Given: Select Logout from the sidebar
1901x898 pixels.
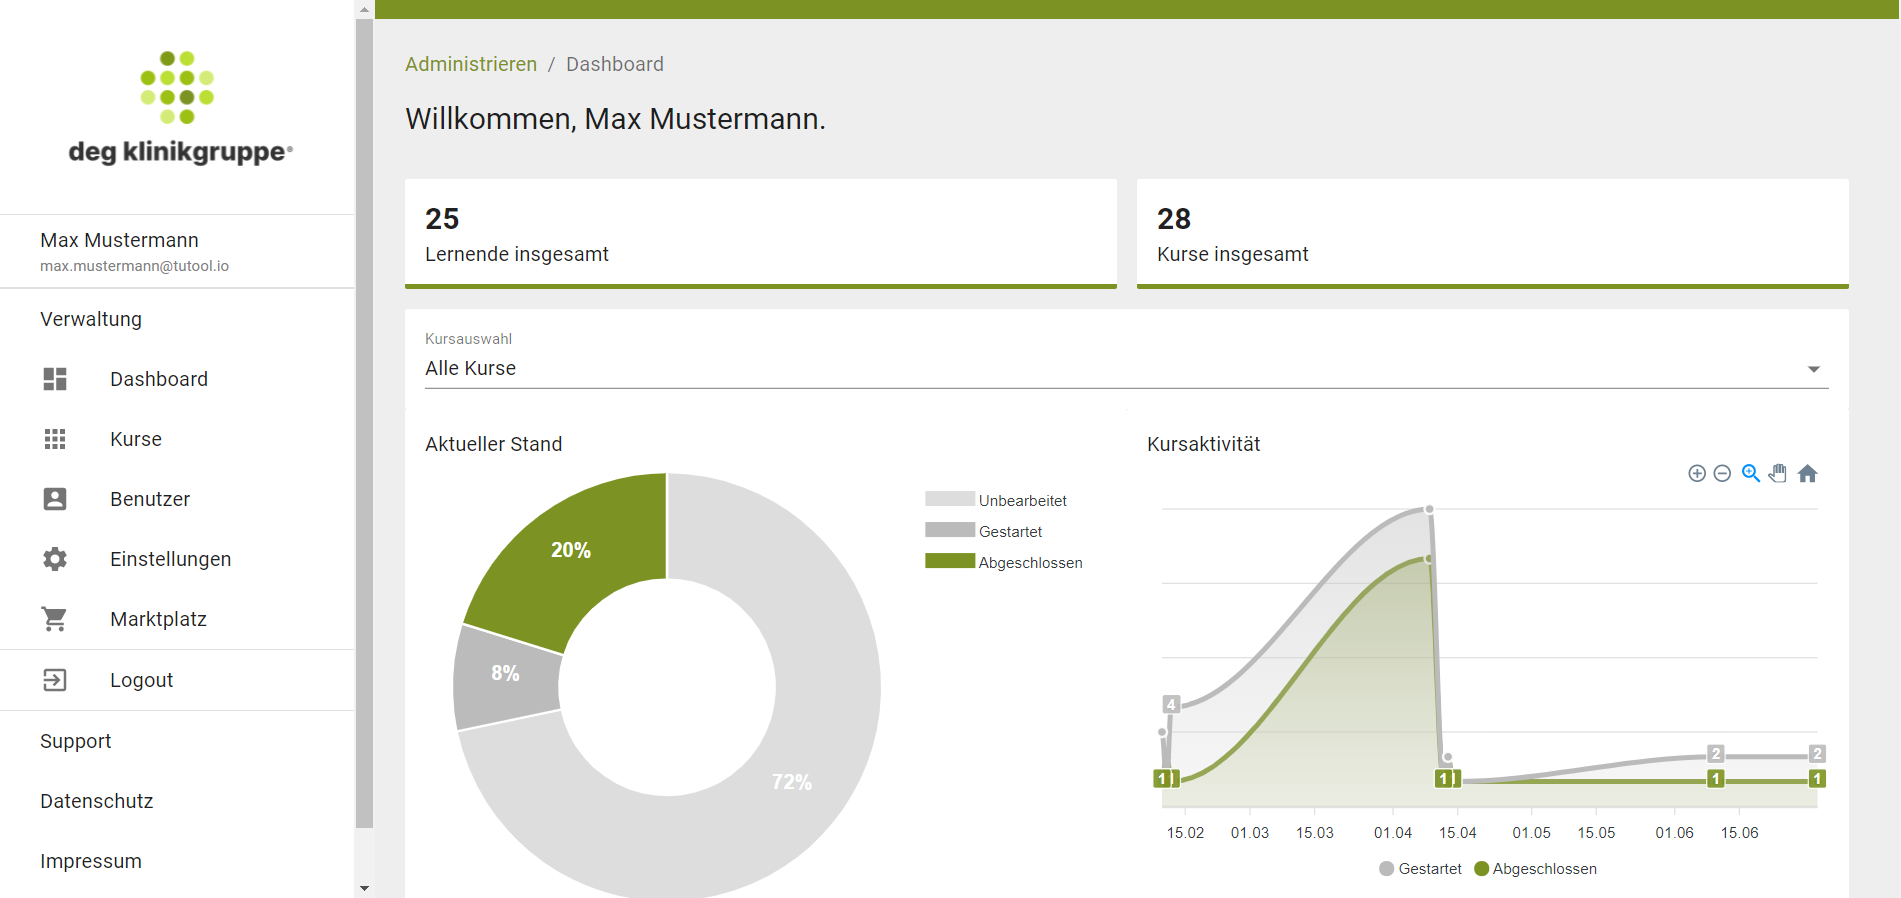Looking at the screenshot, I should [x=141, y=680].
